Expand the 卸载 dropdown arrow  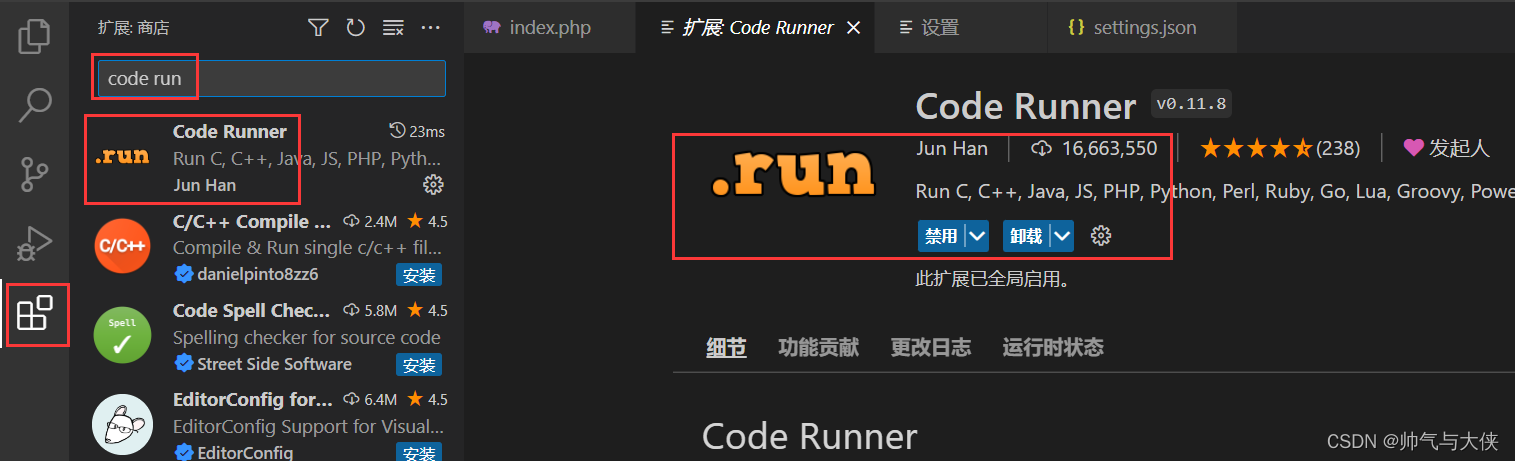pos(1062,236)
